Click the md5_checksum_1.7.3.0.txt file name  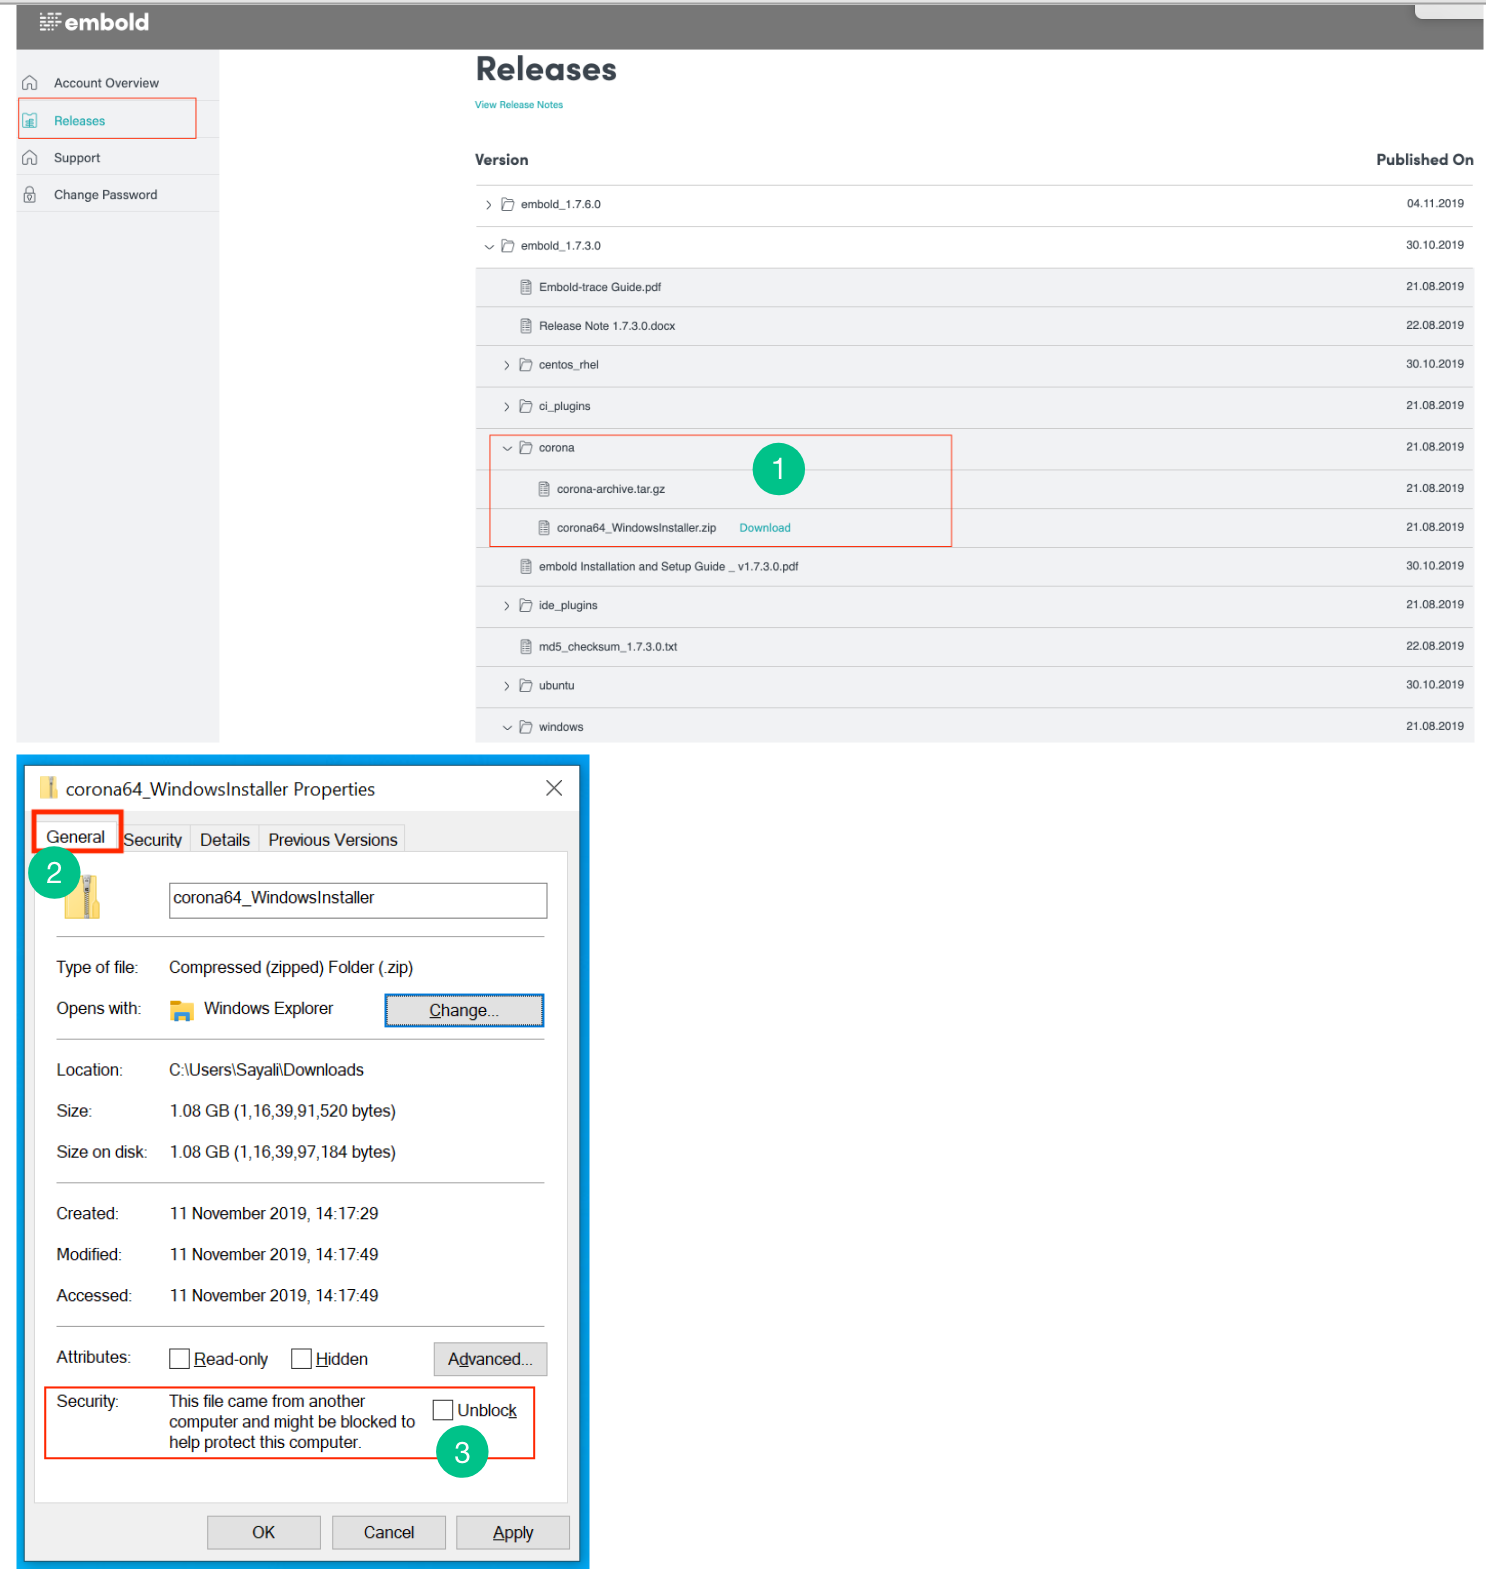pos(608,647)
